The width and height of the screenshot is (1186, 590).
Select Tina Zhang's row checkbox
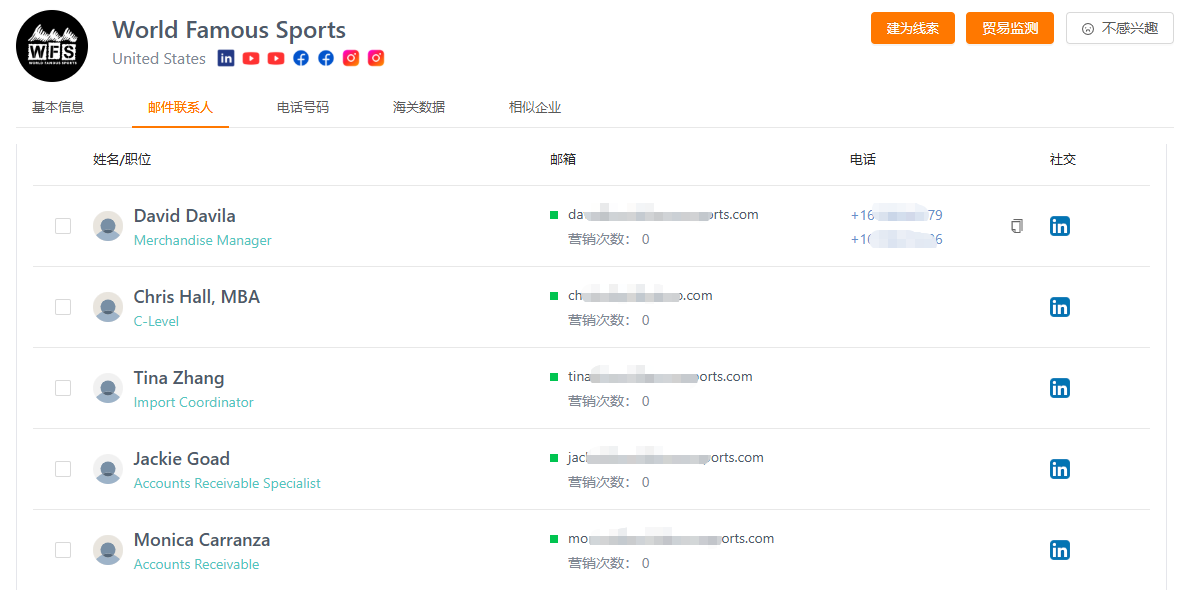point(63,388)
